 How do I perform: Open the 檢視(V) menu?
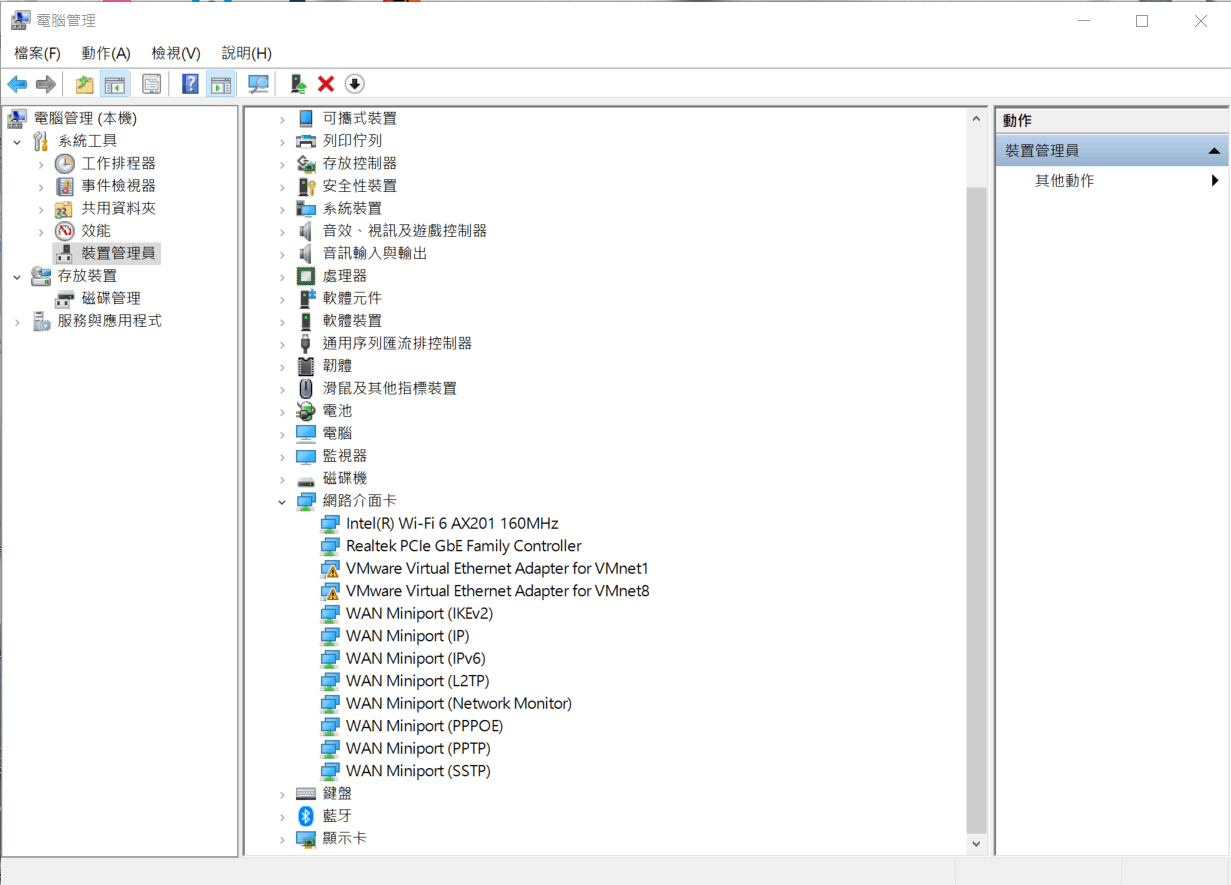point(175,53)
